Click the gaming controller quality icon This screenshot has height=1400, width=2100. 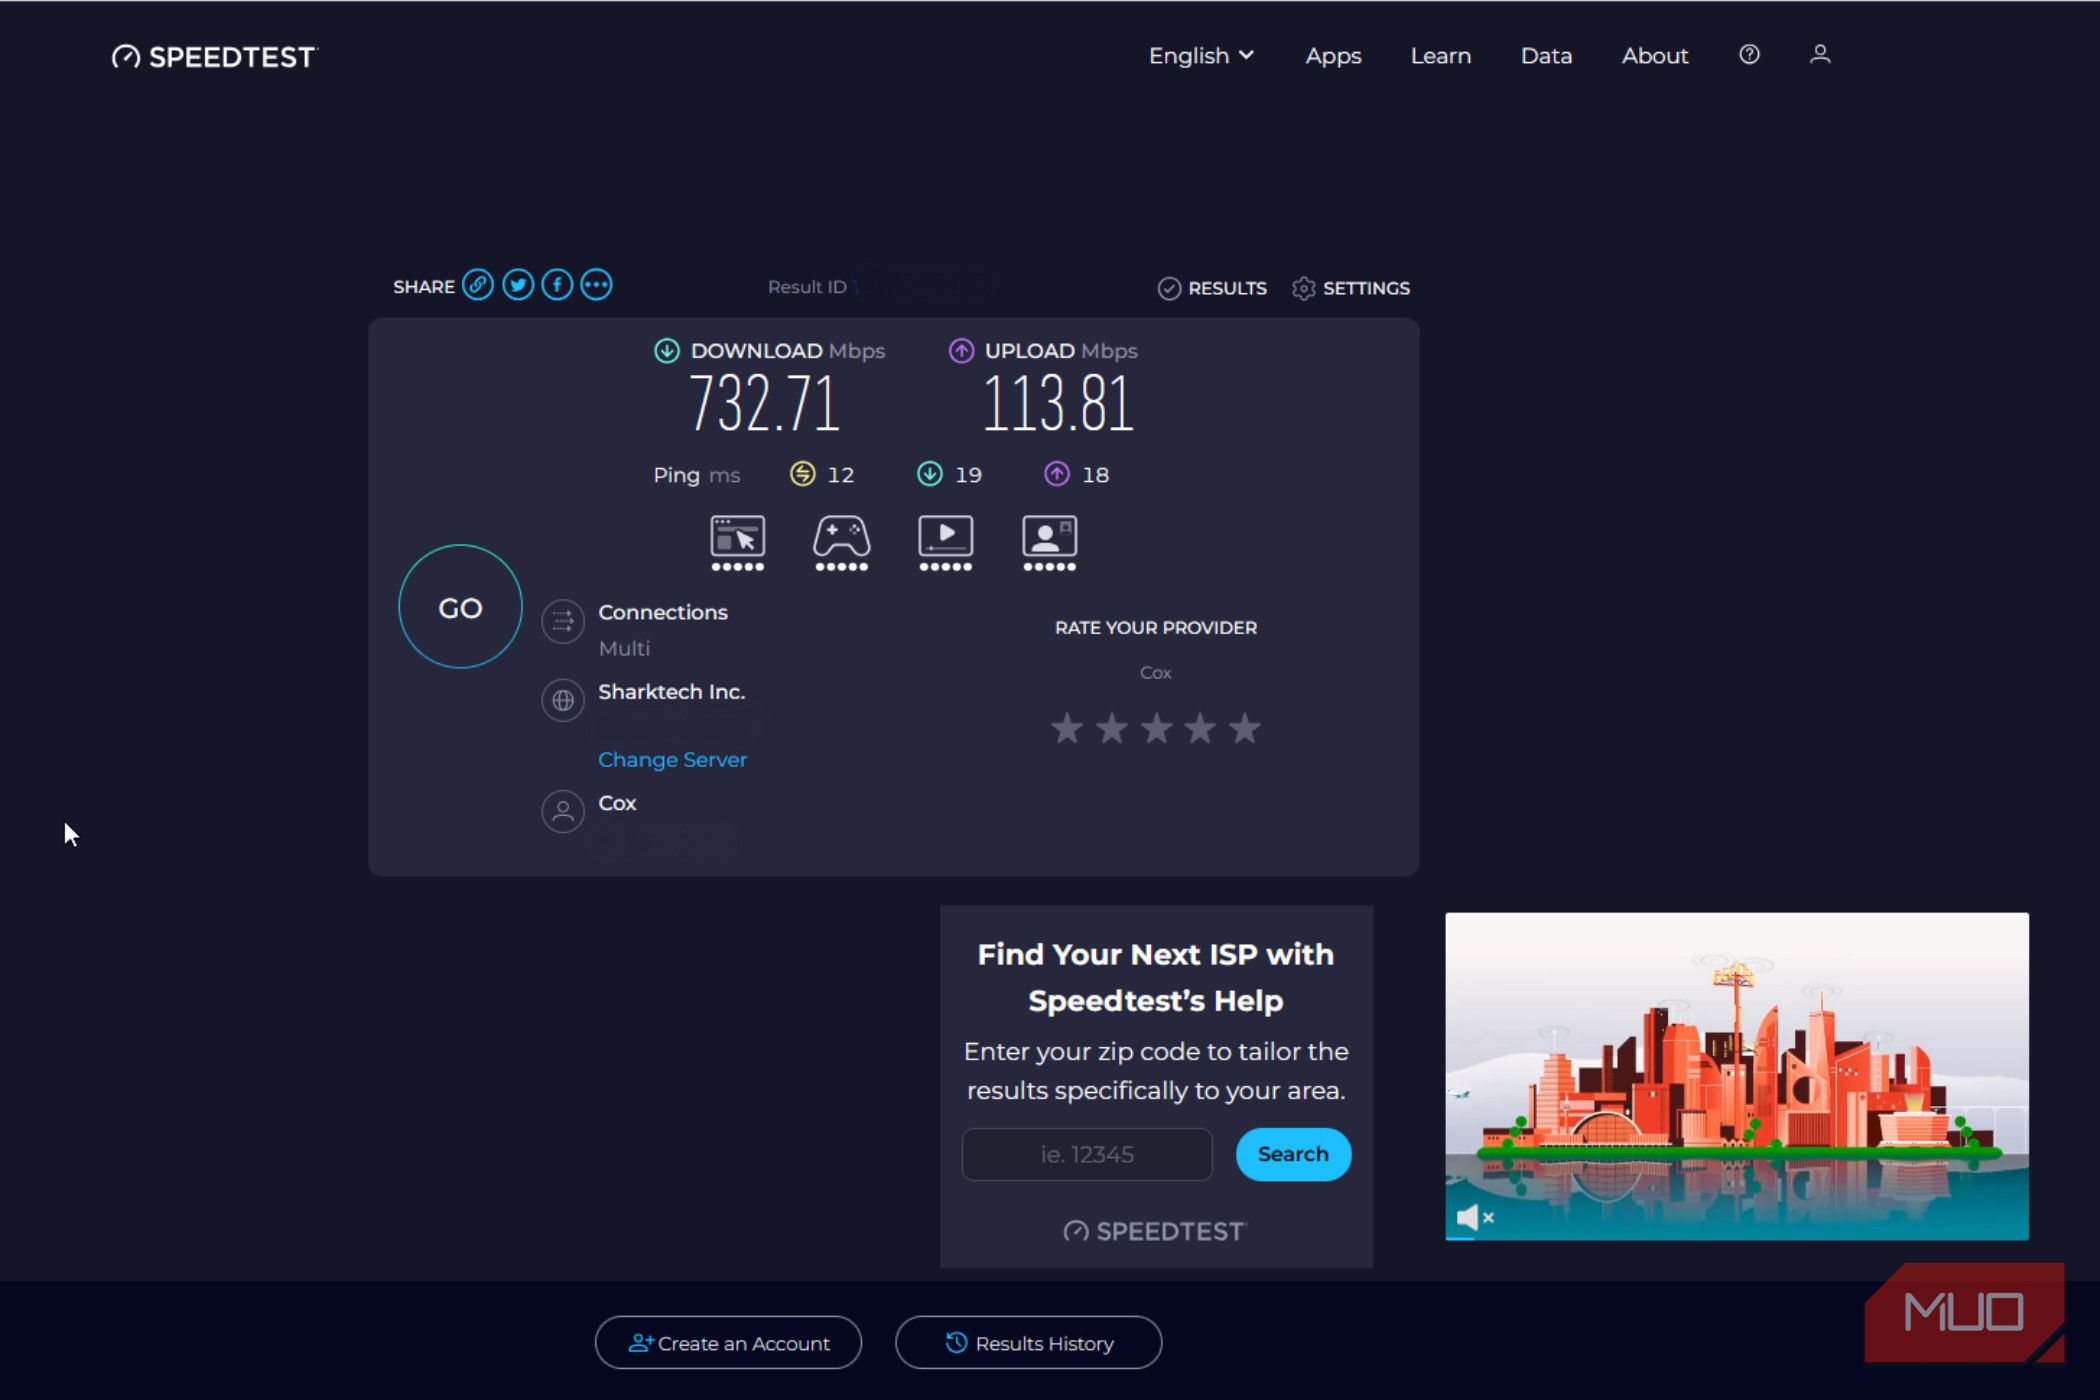841,543
